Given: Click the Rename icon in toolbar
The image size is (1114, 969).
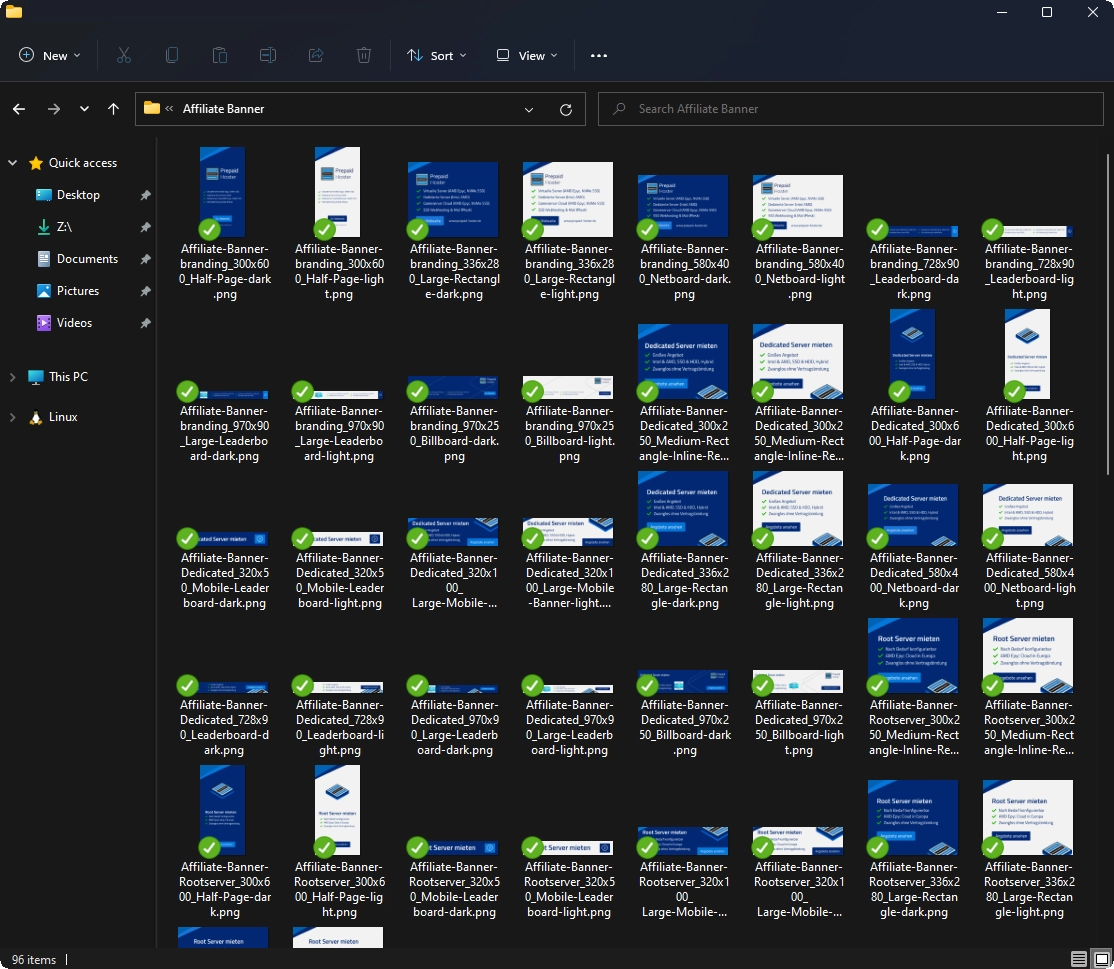Looking at the screenshot, I should click(268, 56).
